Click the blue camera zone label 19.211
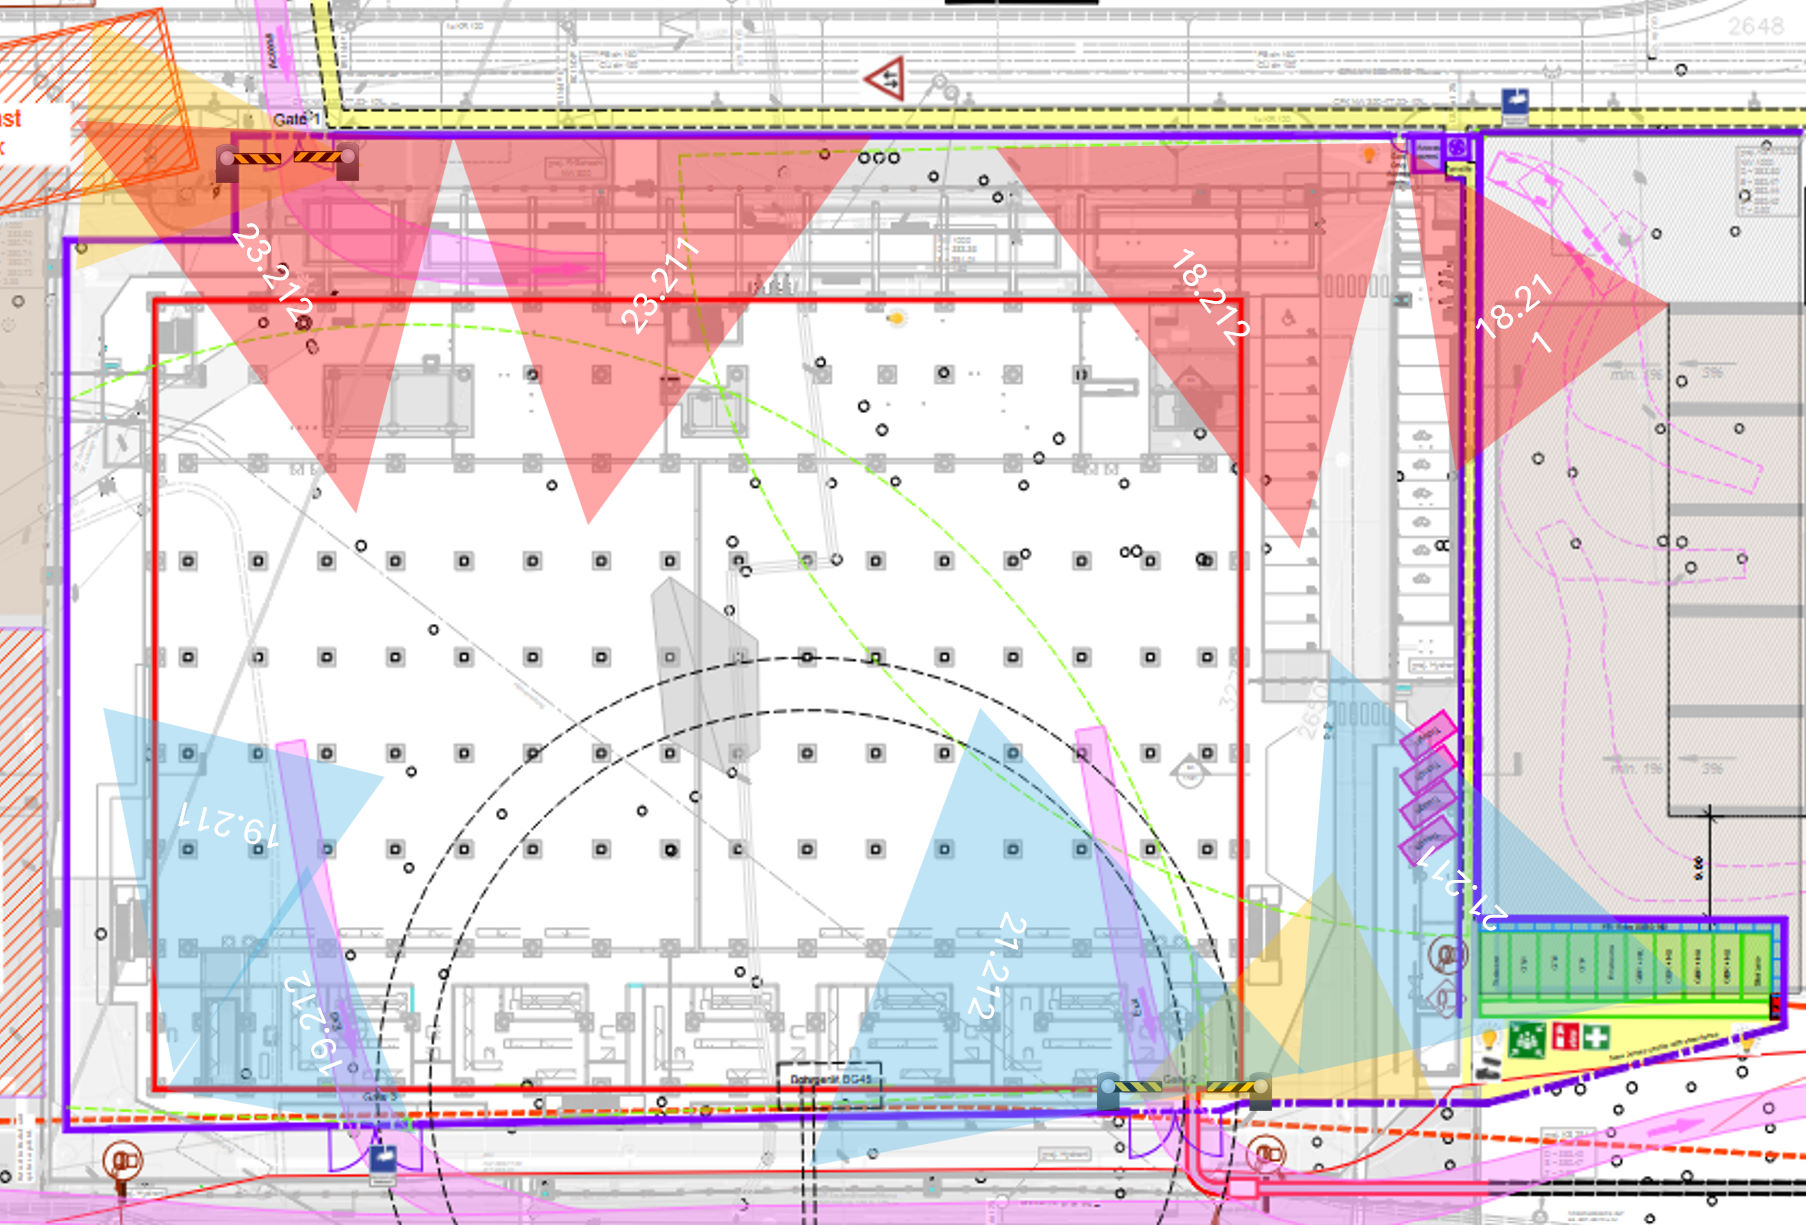 [229, 826]
